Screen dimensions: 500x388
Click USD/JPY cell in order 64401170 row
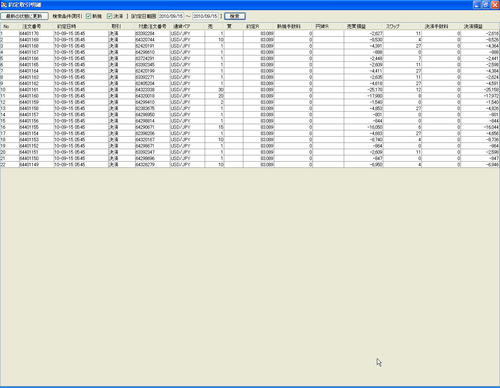pyautogui.click(x=187, y=33)
